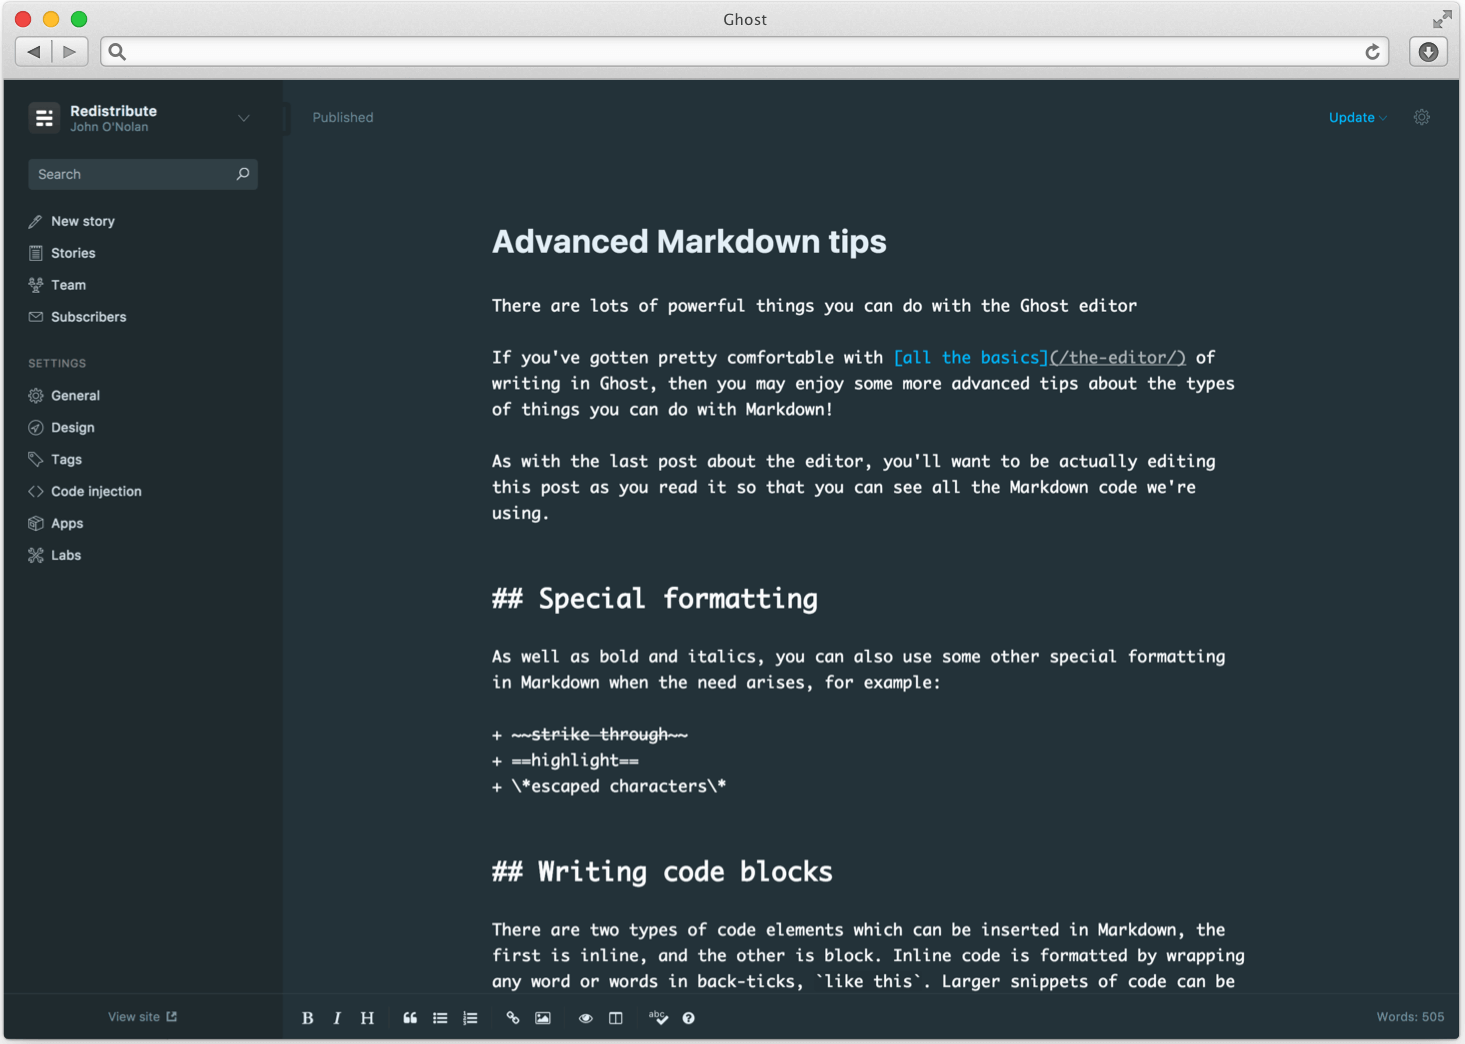Click the browser forward arrow
1465x1044 pixels.
[x=69, y=52]
